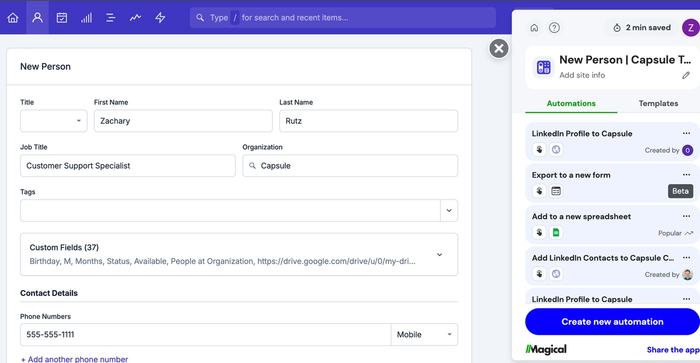Open Magical help question-mark icon
700x363 pixels.
pyautogui.click(x=554, y=28)
